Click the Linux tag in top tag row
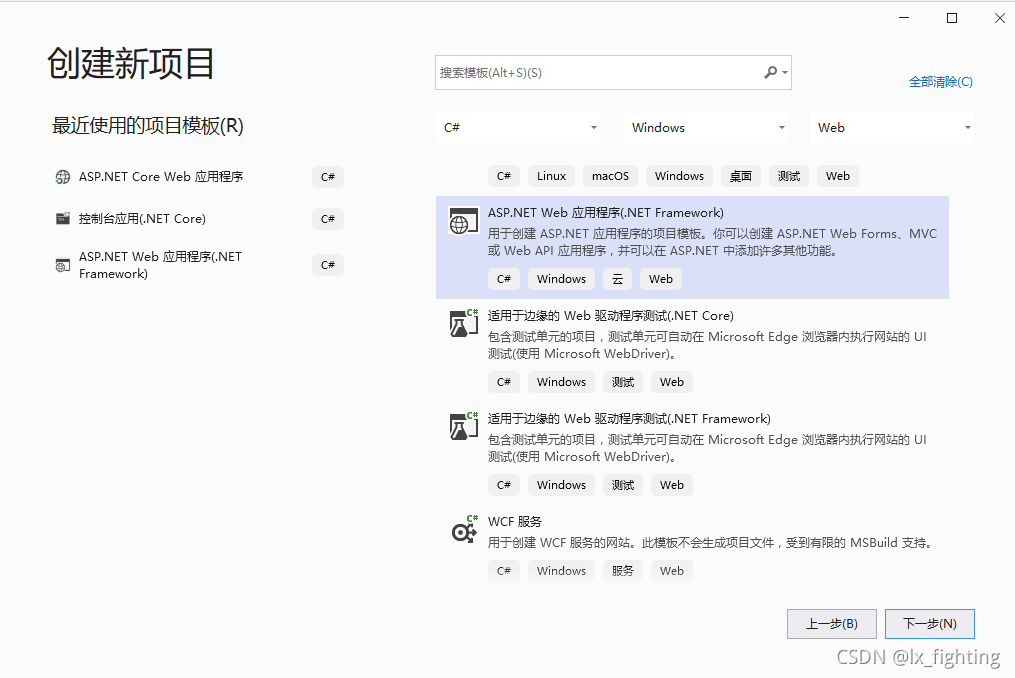This screenshot has width=1015, height=678. [552, 176]
